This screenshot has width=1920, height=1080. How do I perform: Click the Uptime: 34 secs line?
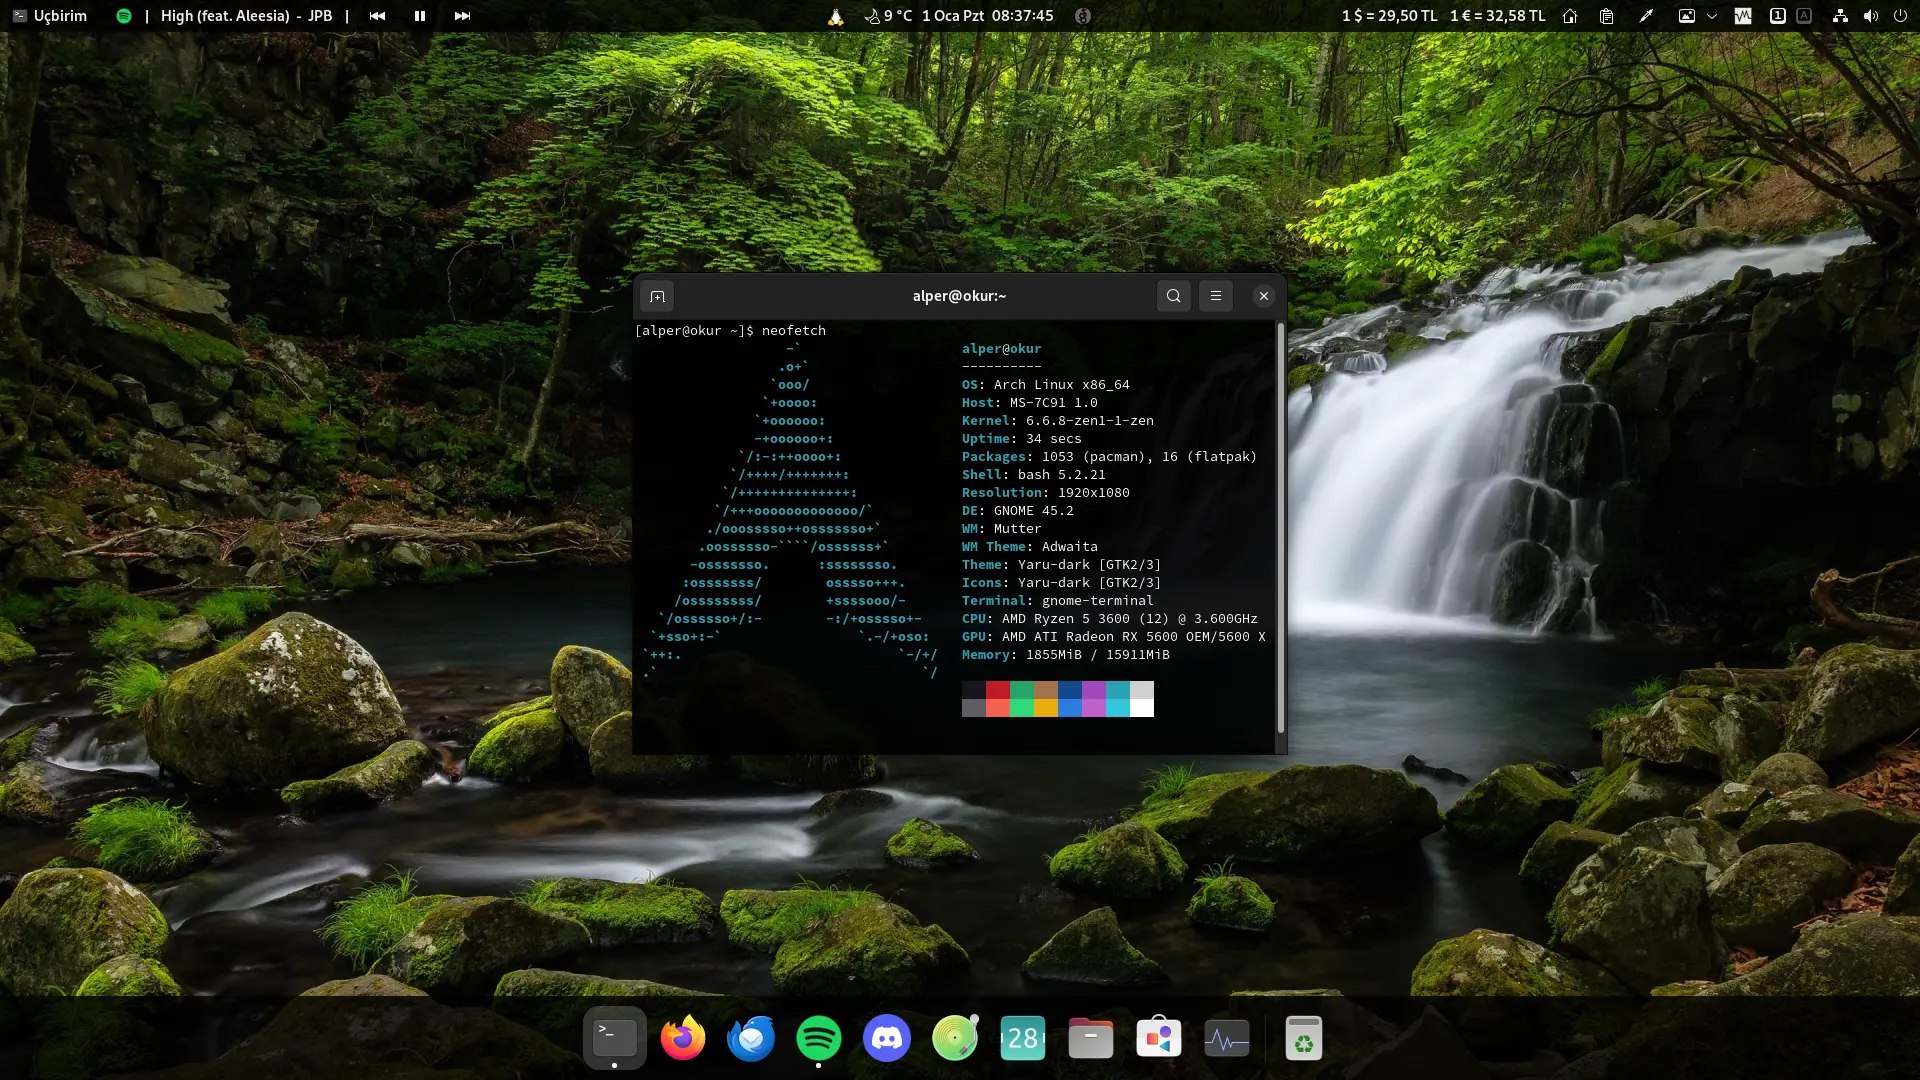tap(1021, 438)
